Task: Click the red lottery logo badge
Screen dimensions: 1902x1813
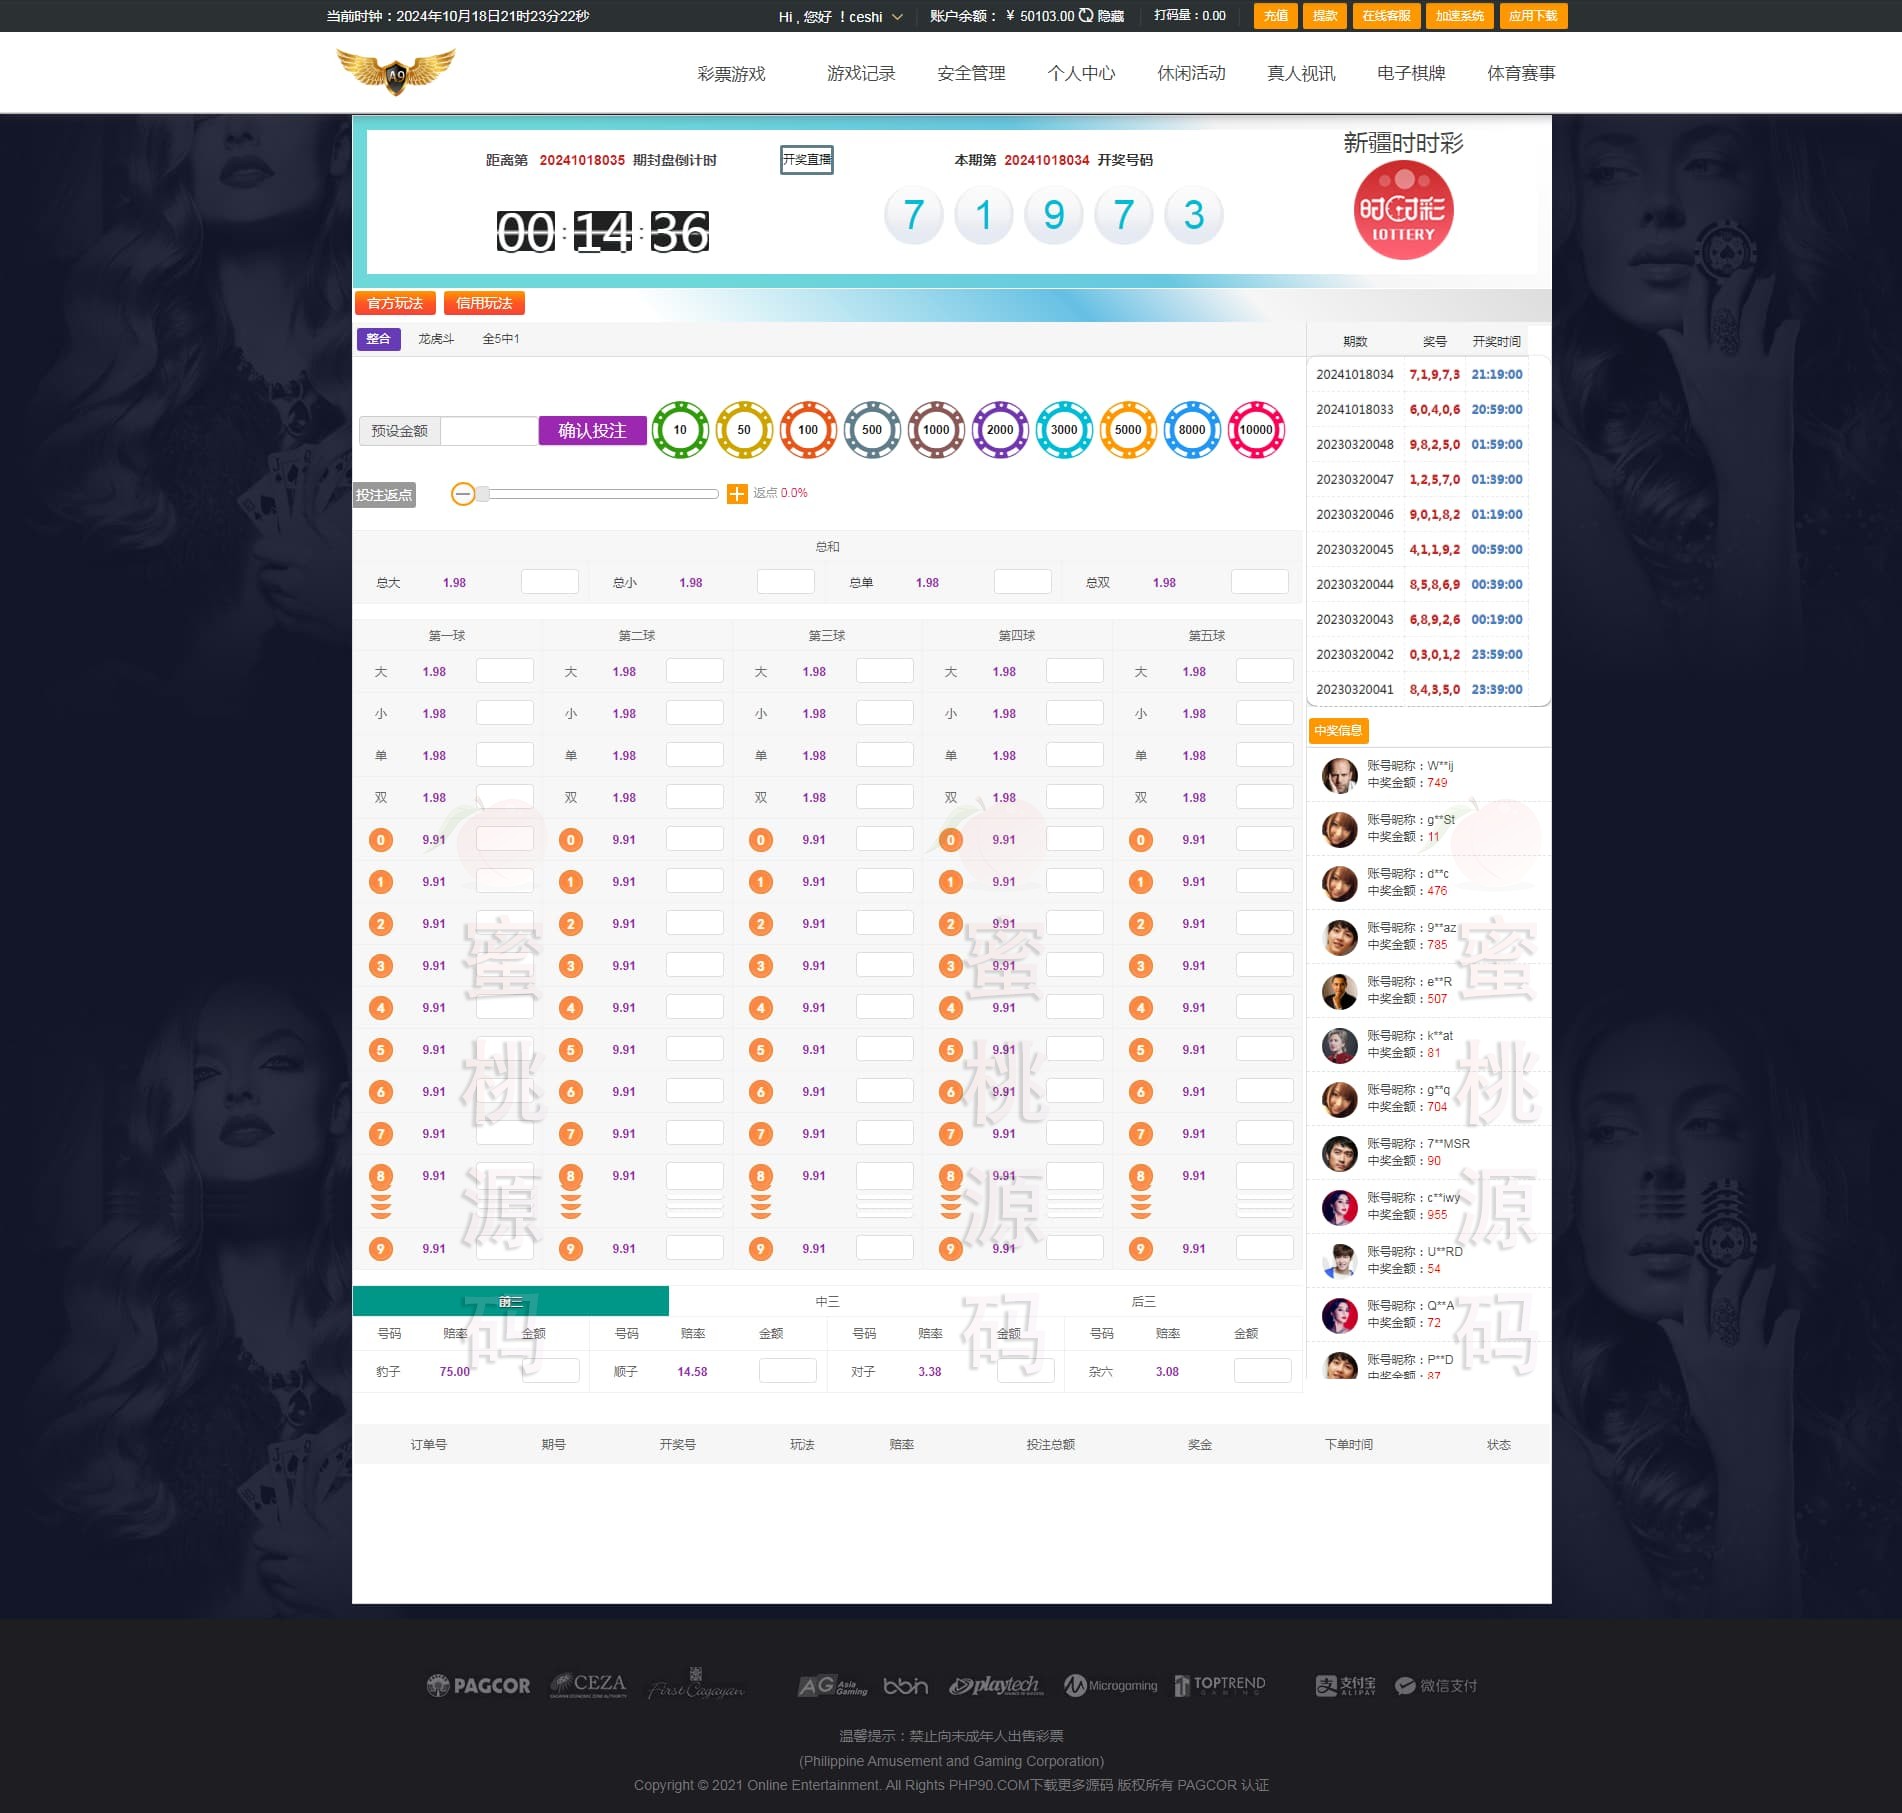Action: pos(1403,210)
